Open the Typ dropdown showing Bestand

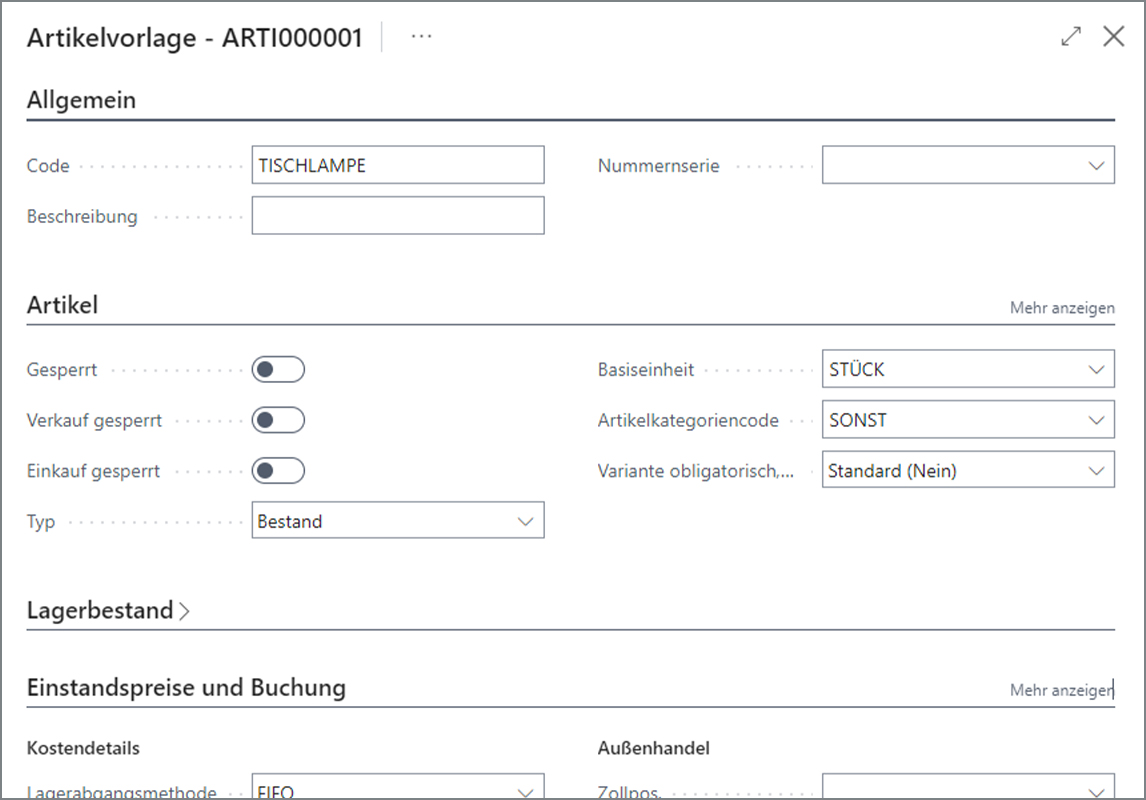point(398,520)
